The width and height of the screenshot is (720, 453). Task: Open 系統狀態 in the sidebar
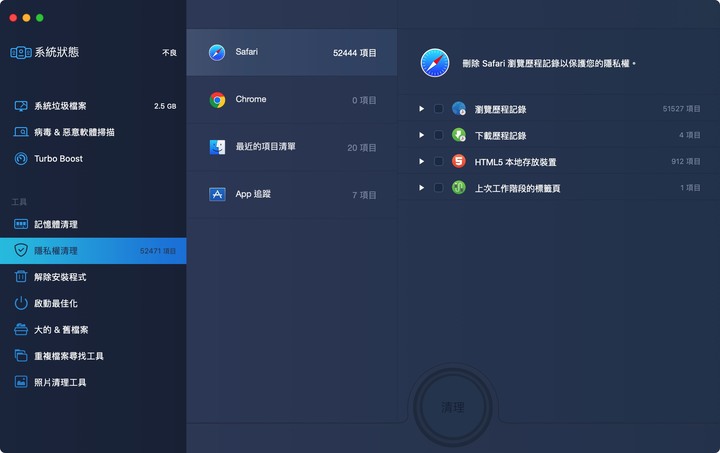coord(93,53)
